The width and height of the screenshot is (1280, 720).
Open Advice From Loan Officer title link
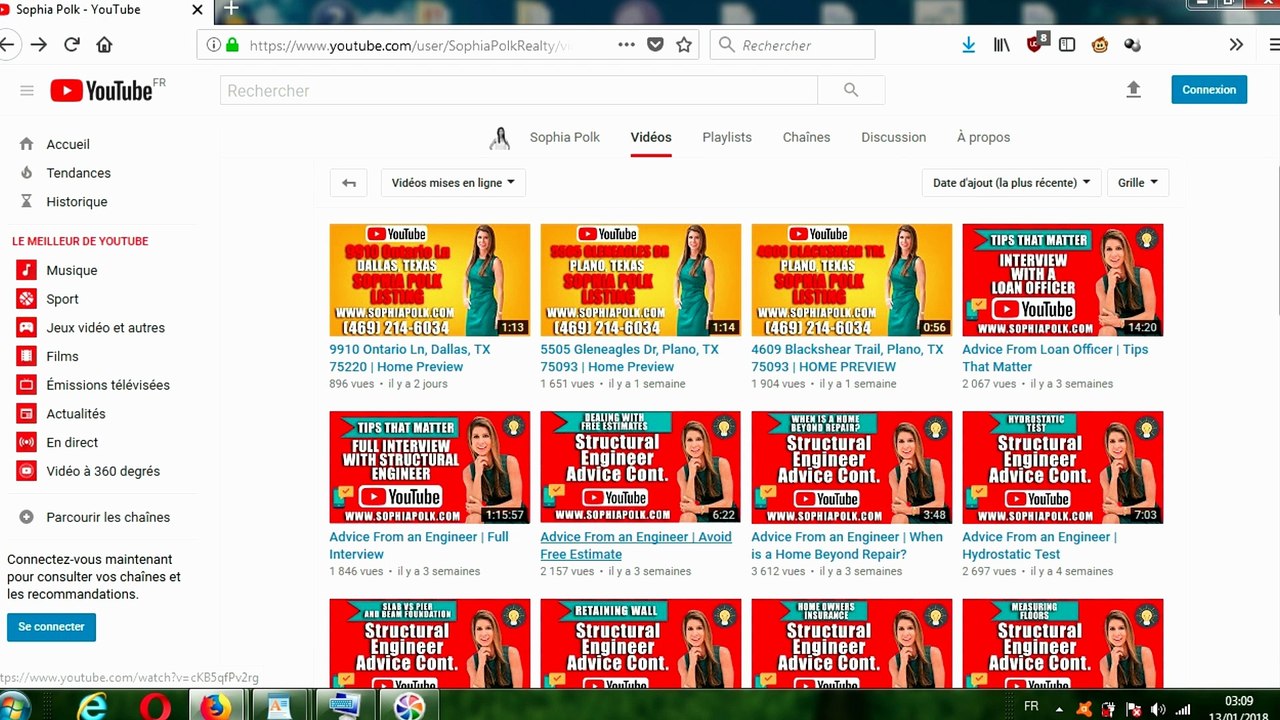(1055, 358)
